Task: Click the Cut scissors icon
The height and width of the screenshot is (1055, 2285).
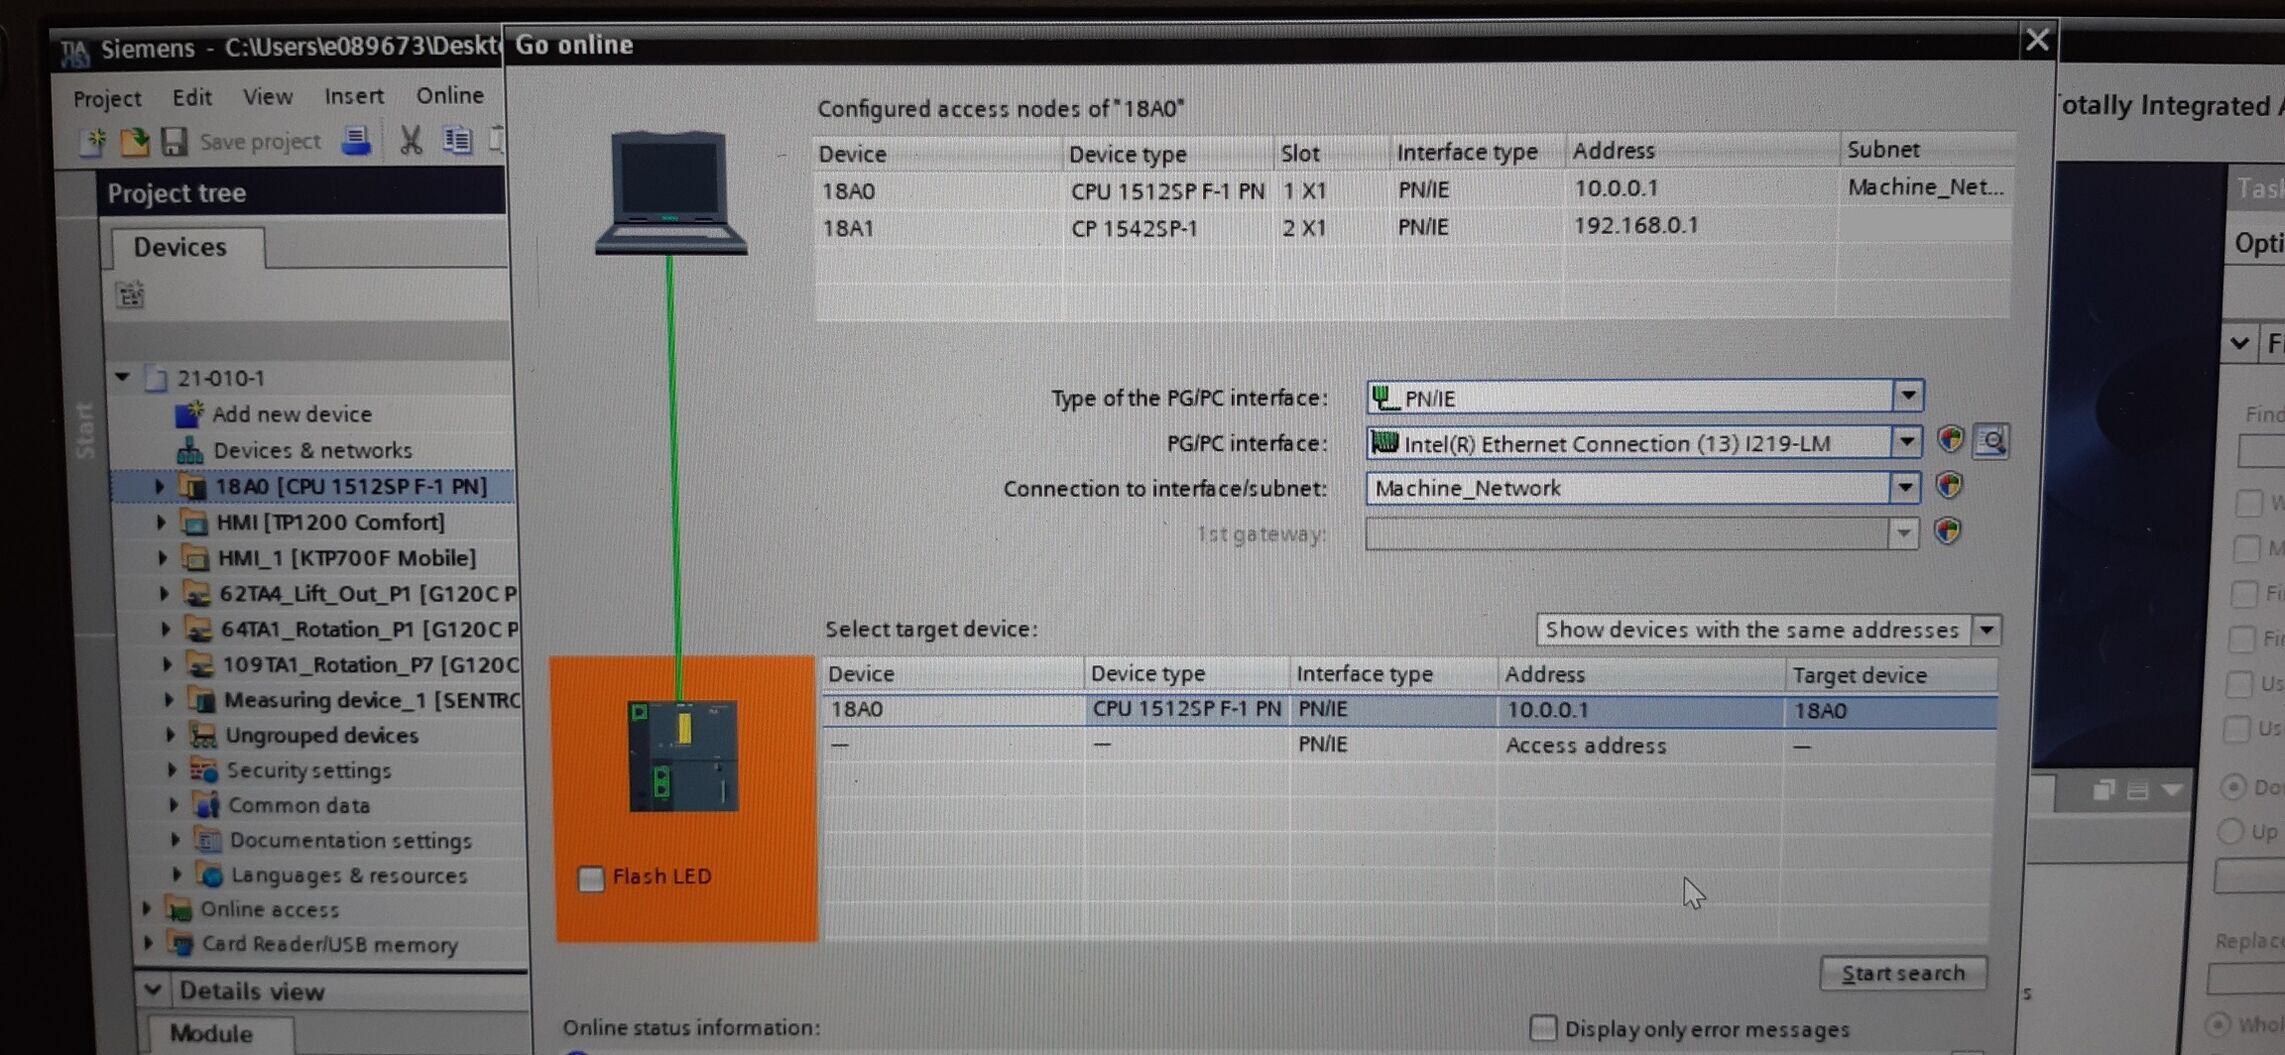Action: (410, 140)
